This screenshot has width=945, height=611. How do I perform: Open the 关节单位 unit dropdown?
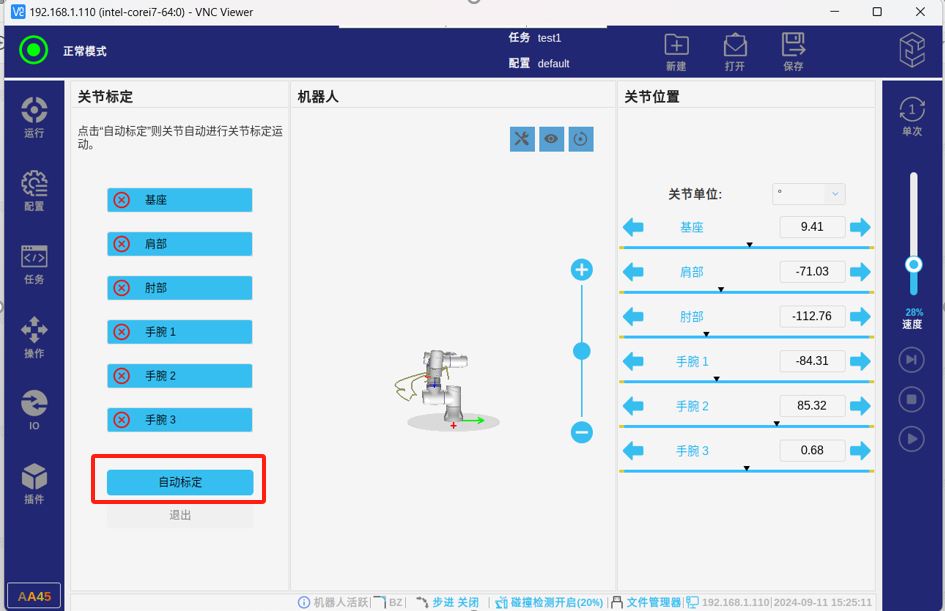coord(809,194)
